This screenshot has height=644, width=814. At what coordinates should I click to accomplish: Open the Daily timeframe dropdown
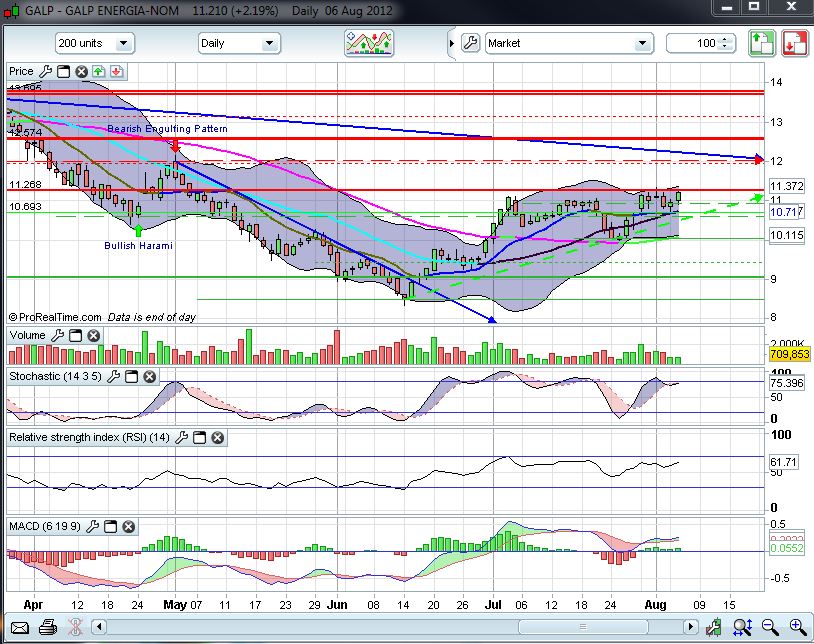tap(239, 43)
